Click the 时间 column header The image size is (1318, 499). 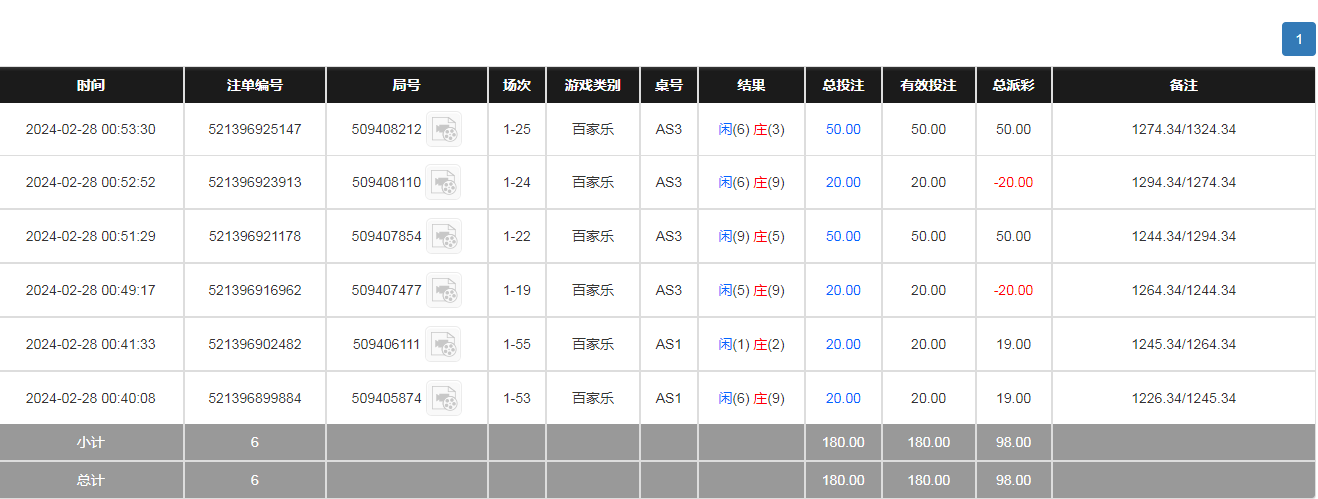(x=91, y=86)
